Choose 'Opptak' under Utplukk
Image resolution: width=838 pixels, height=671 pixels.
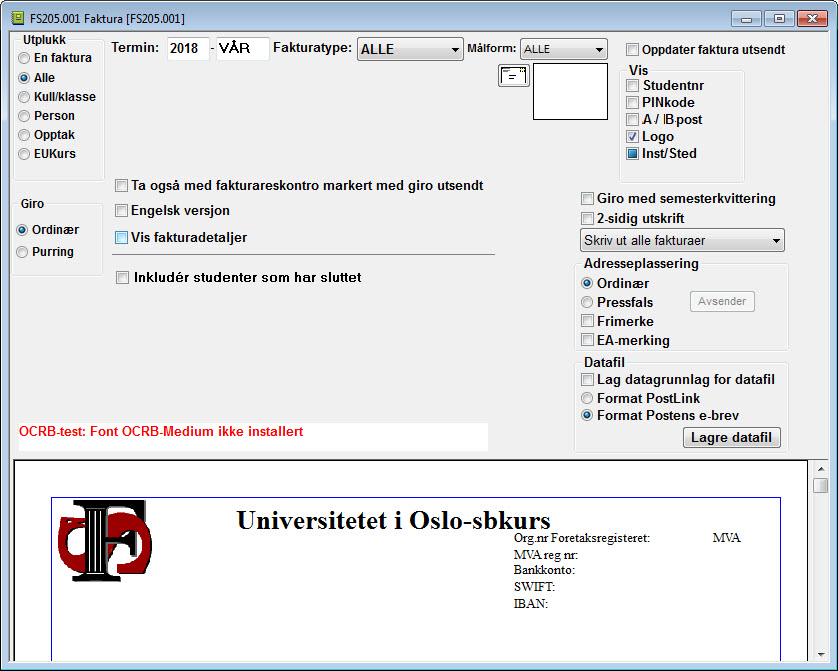point(24,135)
